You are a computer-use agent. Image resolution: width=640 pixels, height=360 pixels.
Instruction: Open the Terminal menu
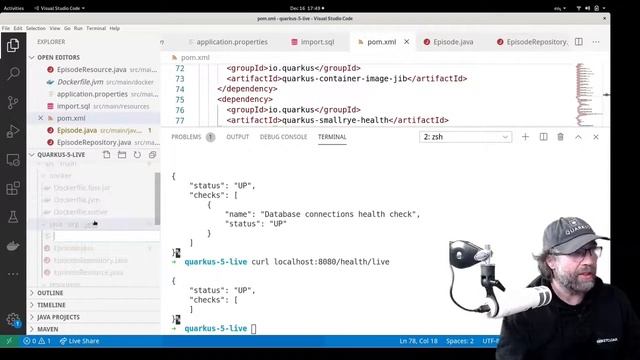[96, 28]
